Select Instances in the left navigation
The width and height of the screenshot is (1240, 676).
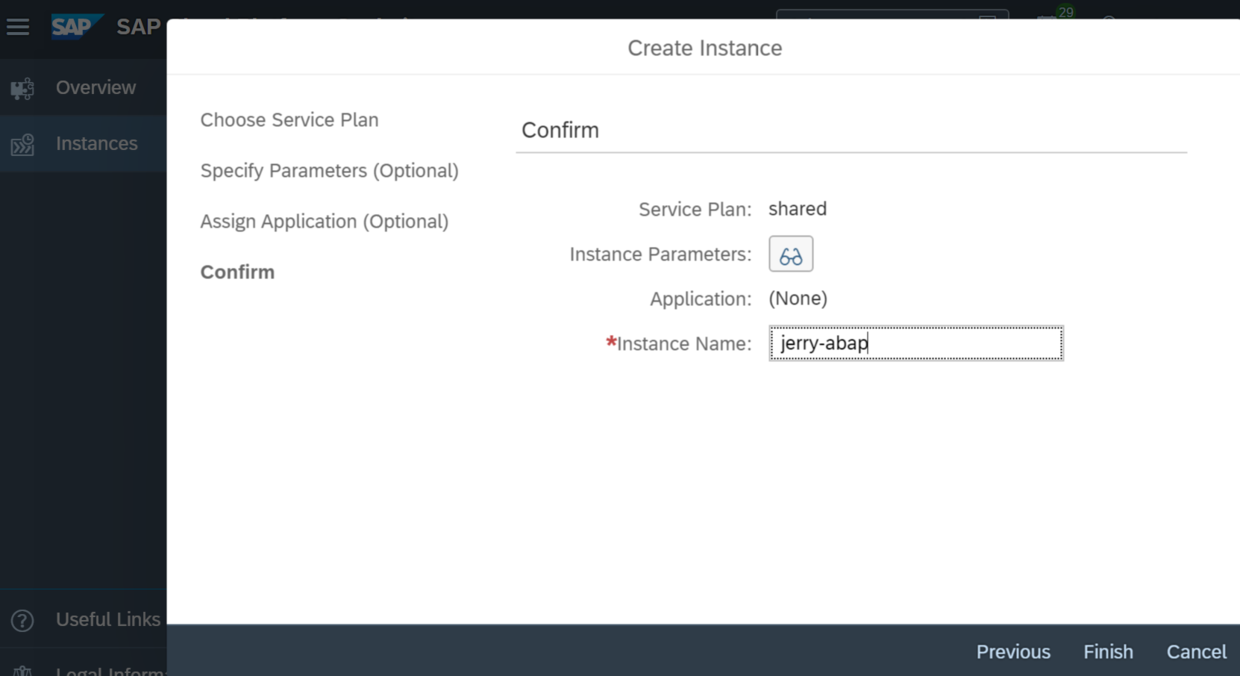click(x=97, y=144)
